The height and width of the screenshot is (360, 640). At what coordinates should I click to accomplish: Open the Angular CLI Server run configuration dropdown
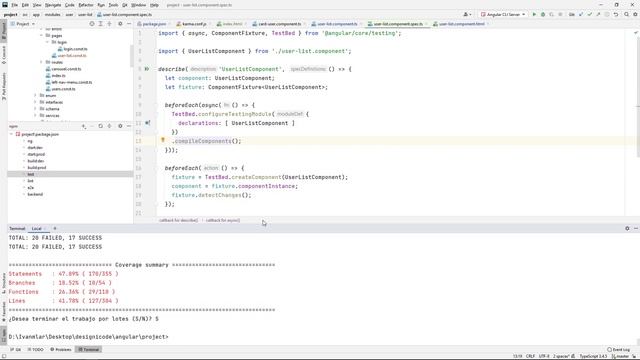503,14
